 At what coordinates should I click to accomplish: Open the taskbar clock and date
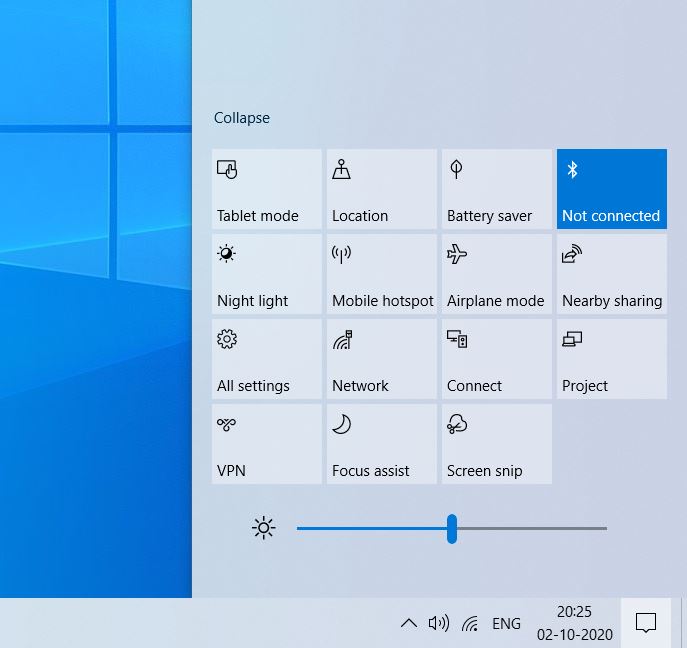(574, 623)
